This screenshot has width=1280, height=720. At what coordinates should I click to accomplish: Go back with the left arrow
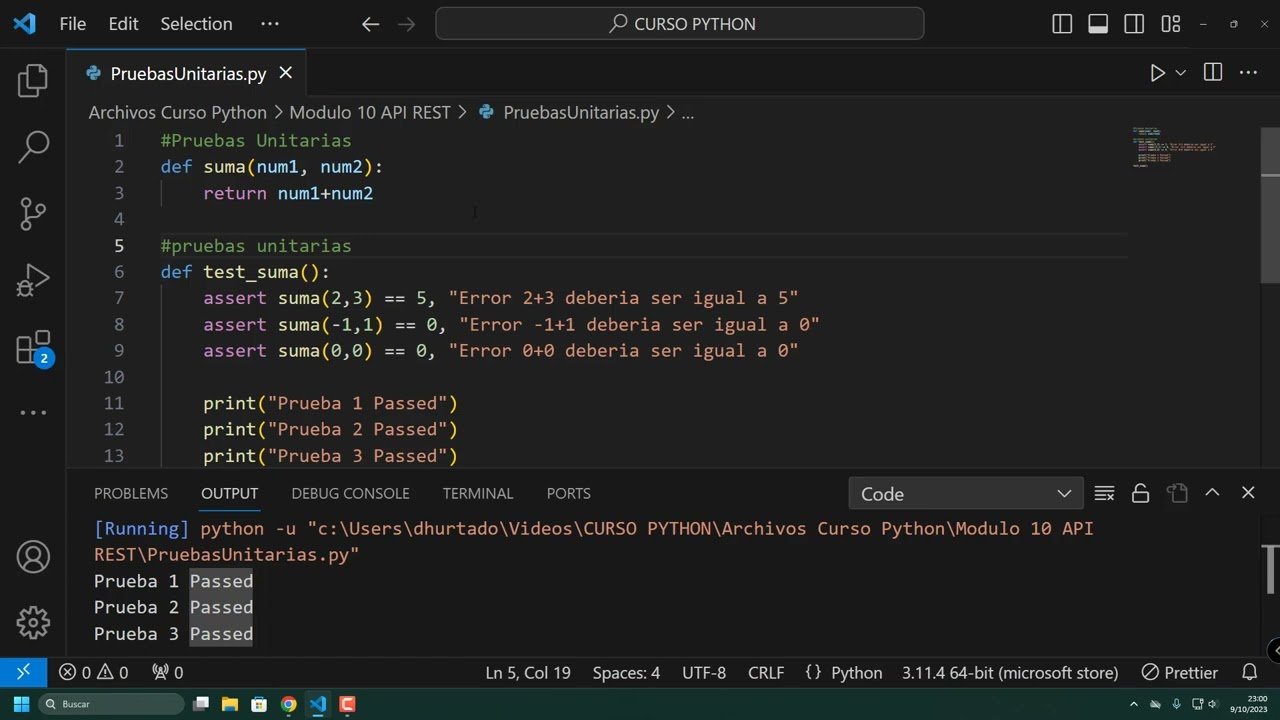point(371,24)
